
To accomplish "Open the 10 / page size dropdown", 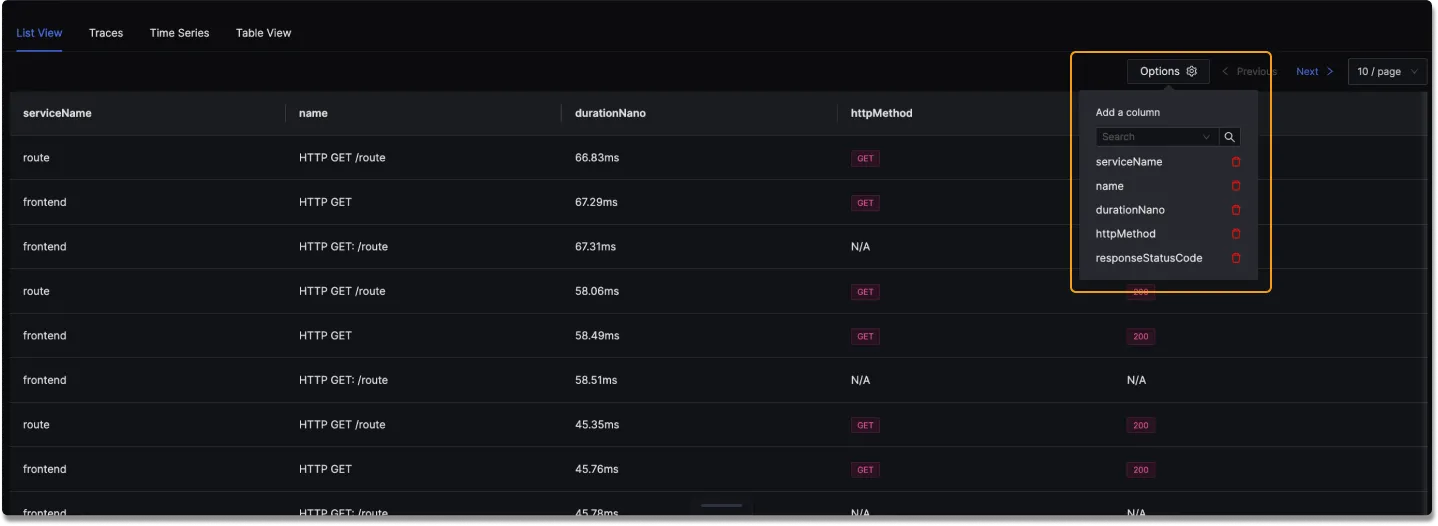I will pos(1387,71).
